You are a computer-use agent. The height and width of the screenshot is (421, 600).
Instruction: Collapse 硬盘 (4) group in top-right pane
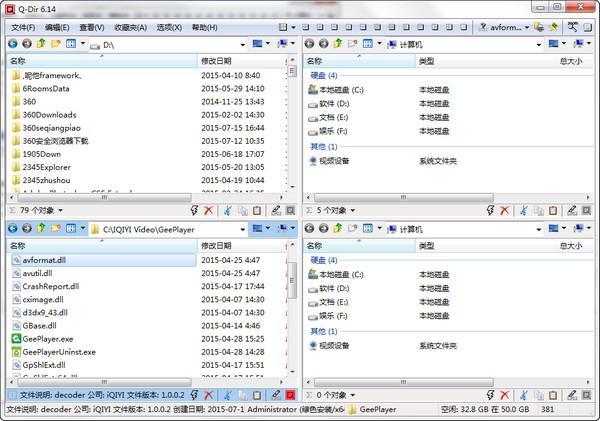323,75
